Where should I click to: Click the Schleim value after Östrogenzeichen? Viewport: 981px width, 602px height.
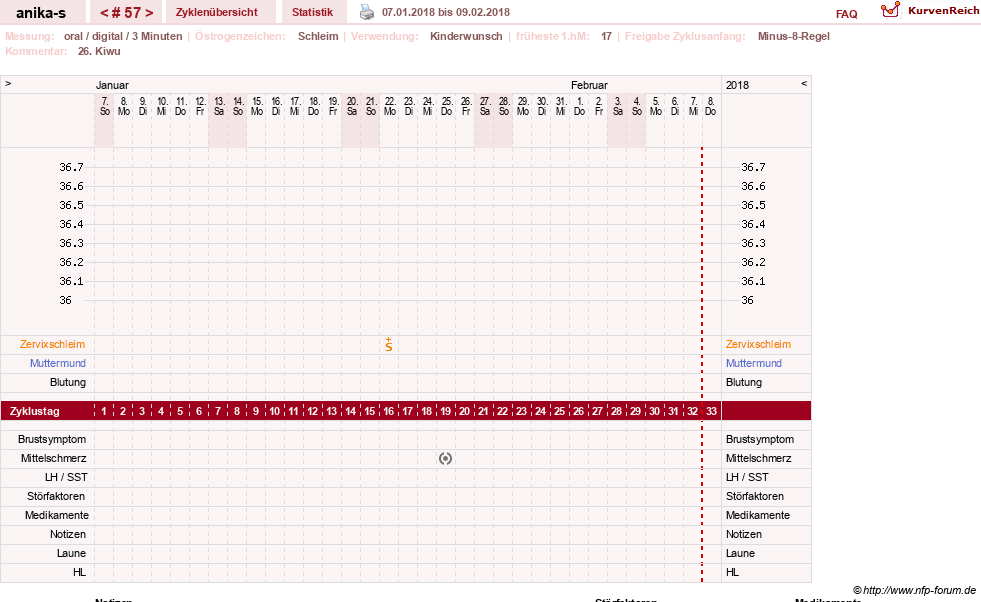[x=318, y=36]
